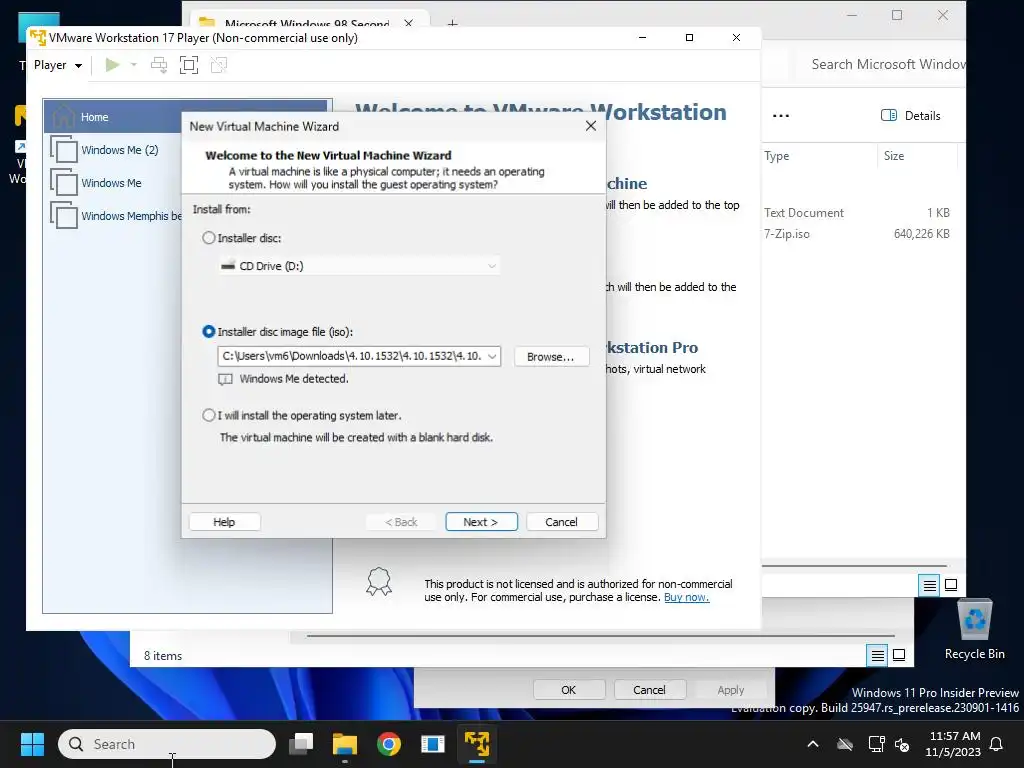
Task: Add a new tab in File Explorer
Action: pos(452,24)
